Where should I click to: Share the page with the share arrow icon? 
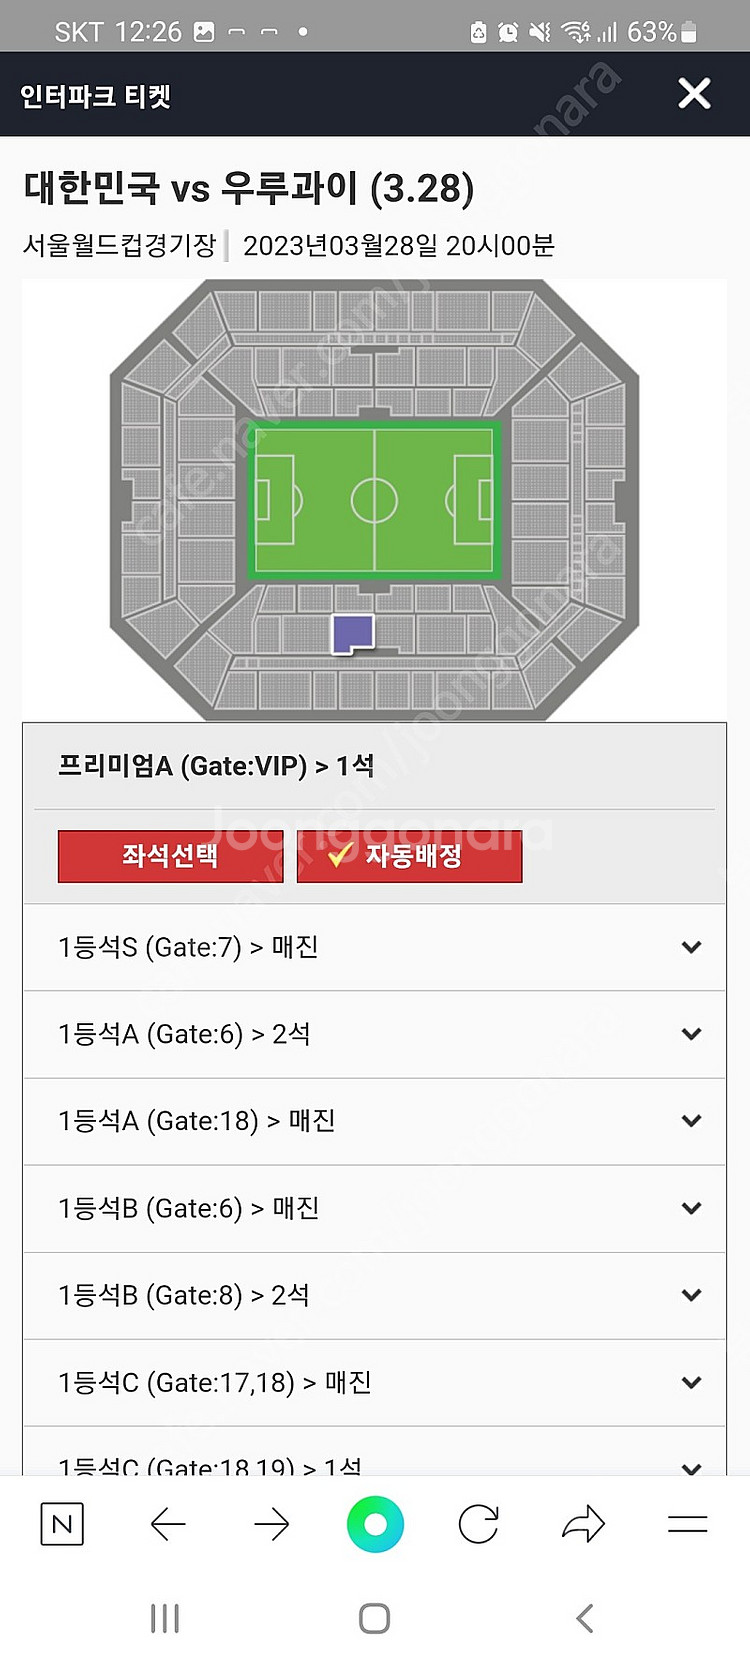coord(583,1524)
